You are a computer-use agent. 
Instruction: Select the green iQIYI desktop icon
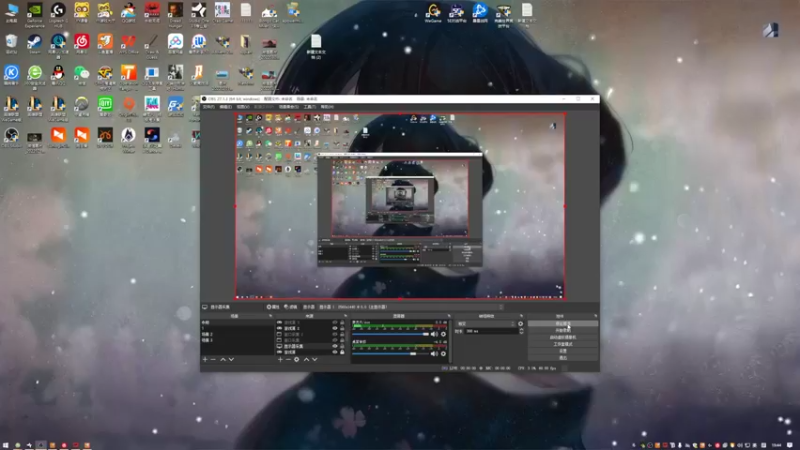click(x=105, y=105)
